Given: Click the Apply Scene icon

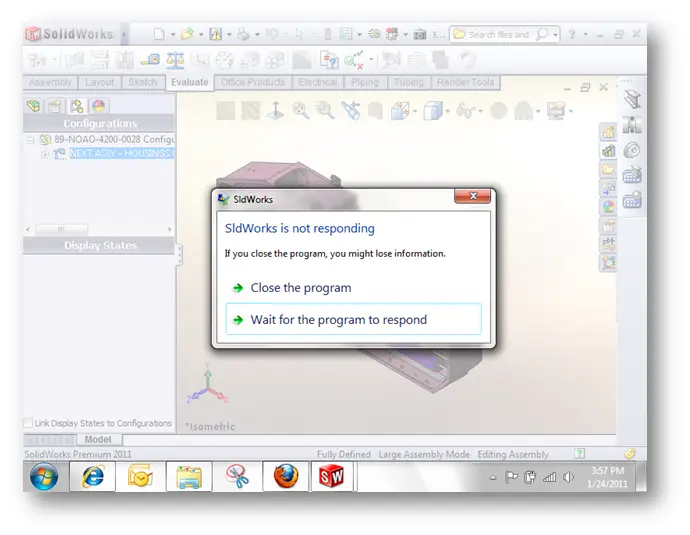Looking at the screenshot, I should 524,110.
